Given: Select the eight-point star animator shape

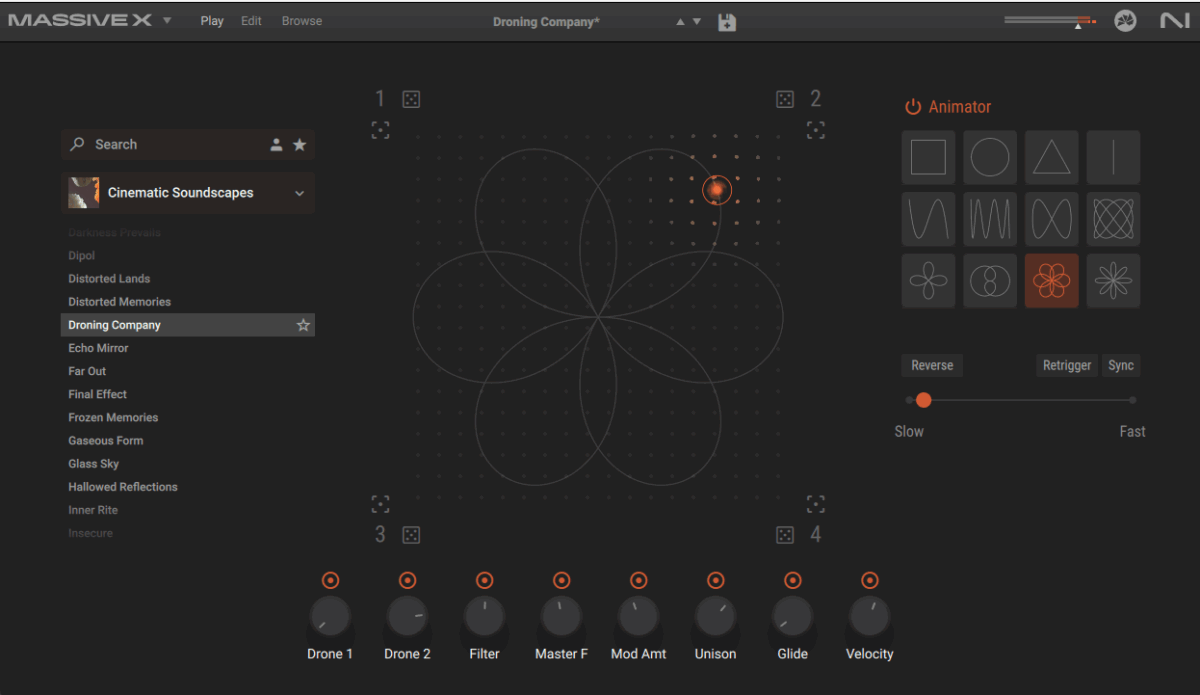Looking at the screenshot, I should (x=1113, y=281).
